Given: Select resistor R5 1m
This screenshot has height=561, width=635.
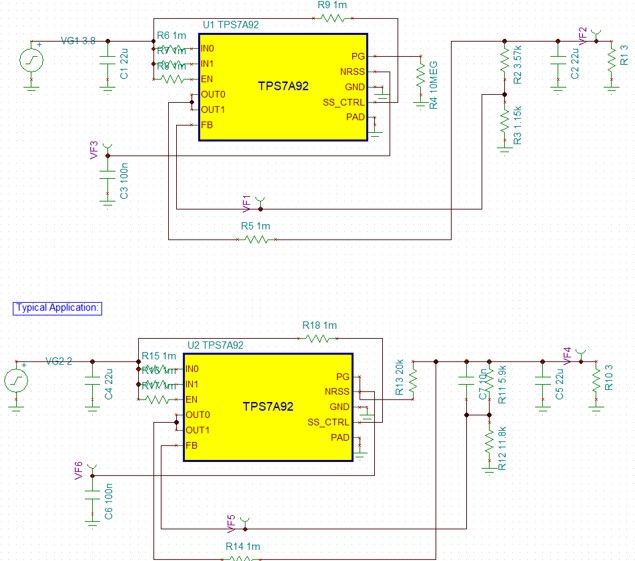Looking at the screenshot, I should pos(256,239).
